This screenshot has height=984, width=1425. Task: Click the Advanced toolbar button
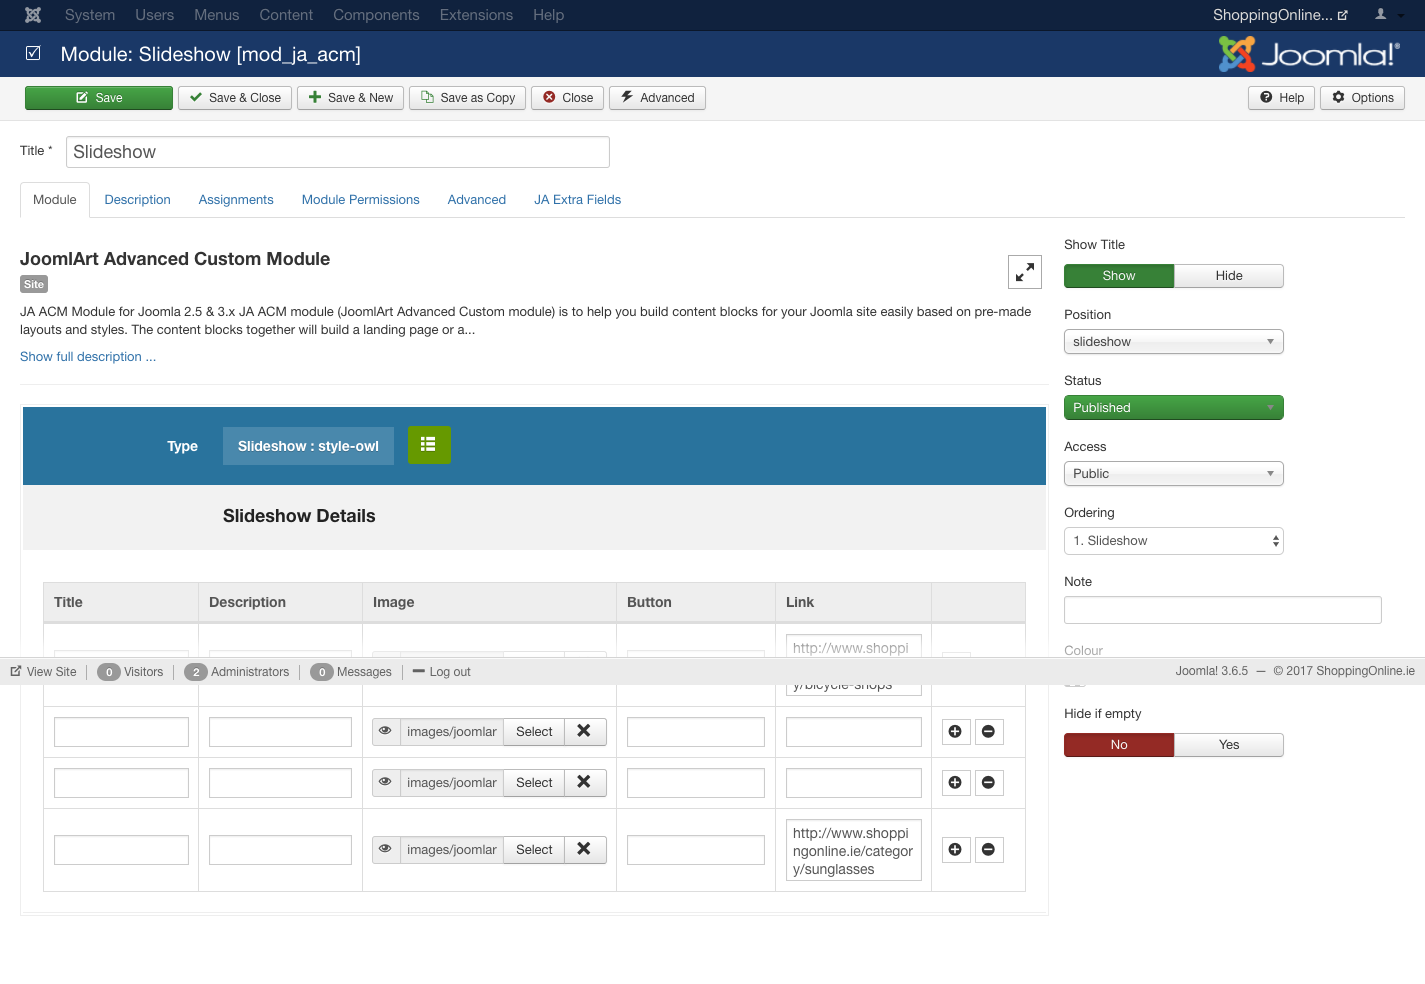coord(657,98)
